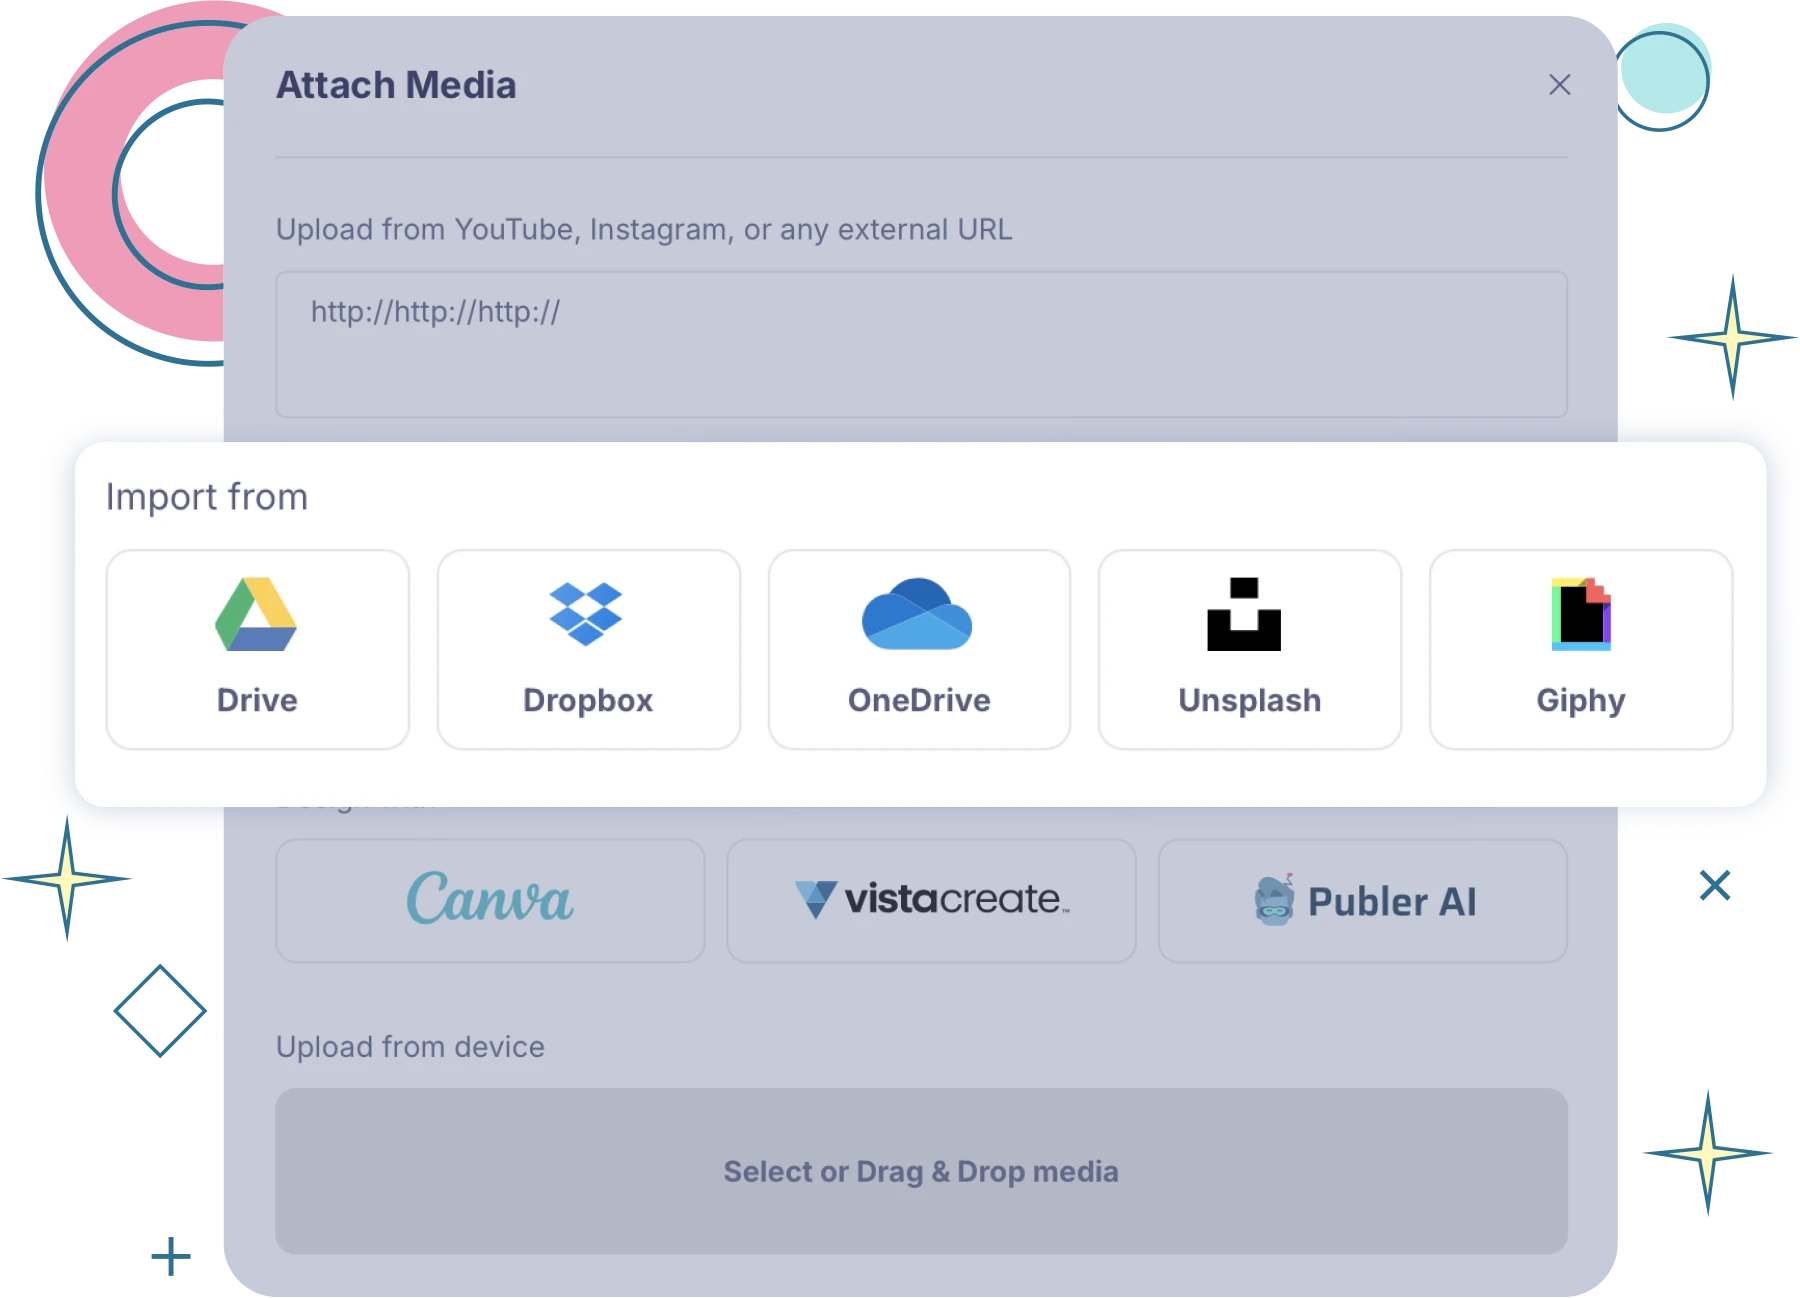Open the Canva design option
Viewport: 1800px width, 1298px height.
489,900
